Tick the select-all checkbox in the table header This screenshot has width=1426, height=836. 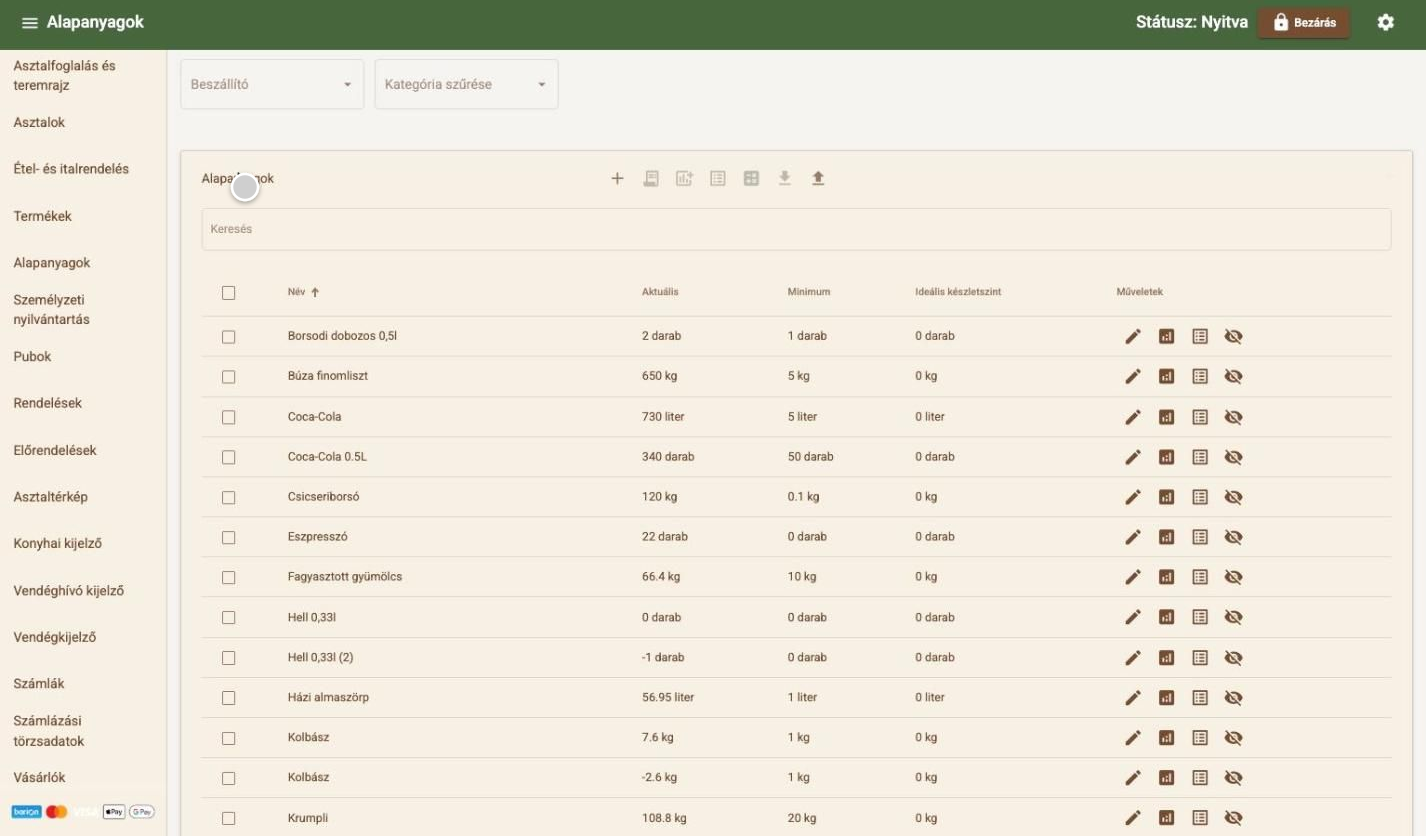(229, 293)
